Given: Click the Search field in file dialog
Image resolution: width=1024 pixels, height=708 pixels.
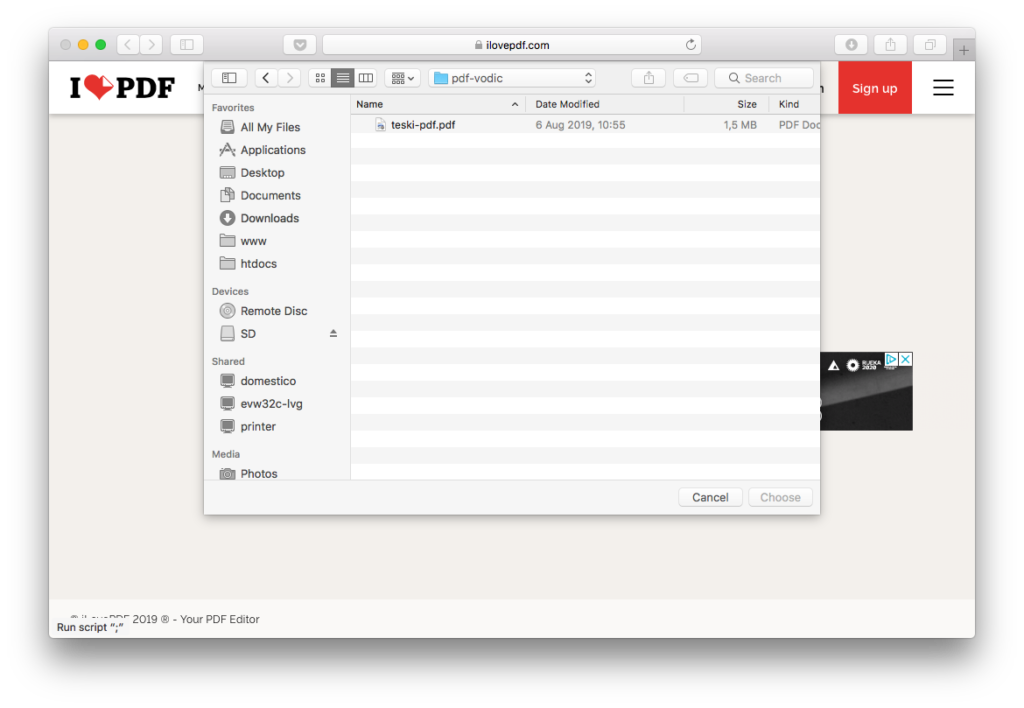Looking at the screenshot, I should 764,78.
